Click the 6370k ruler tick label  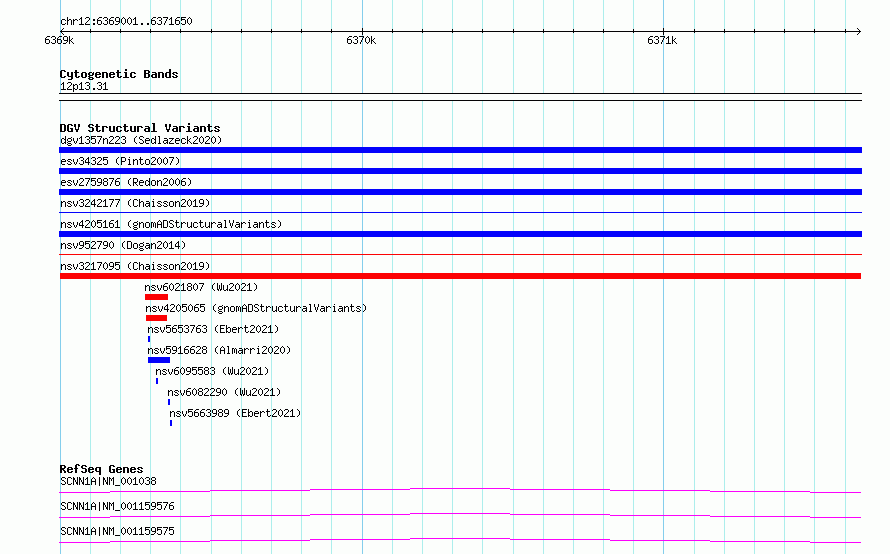point(361,40)
